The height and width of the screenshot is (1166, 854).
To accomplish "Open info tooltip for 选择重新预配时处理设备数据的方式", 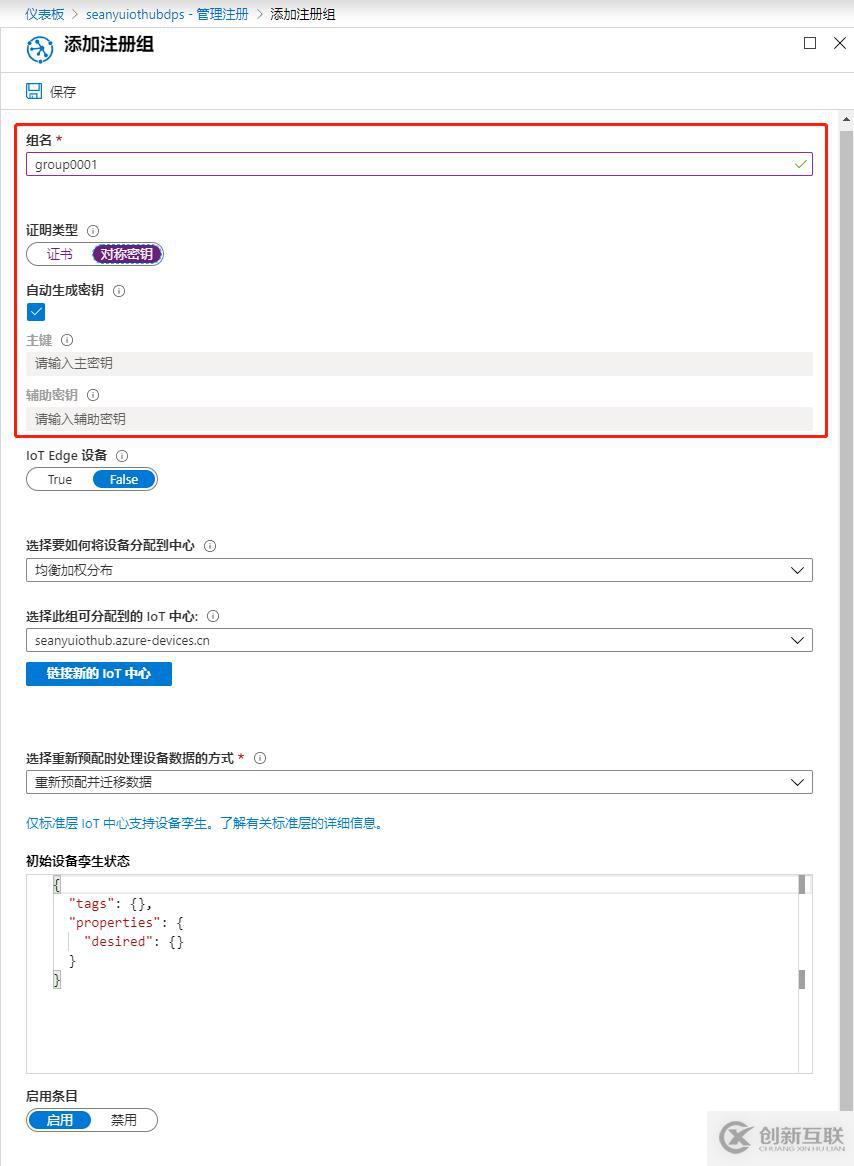I will coord(260,758).
